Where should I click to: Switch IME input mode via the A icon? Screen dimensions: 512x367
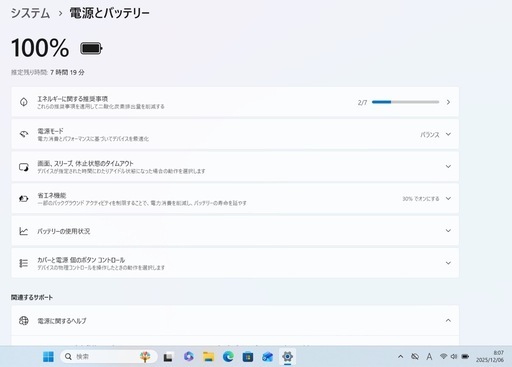coord(429,357)
